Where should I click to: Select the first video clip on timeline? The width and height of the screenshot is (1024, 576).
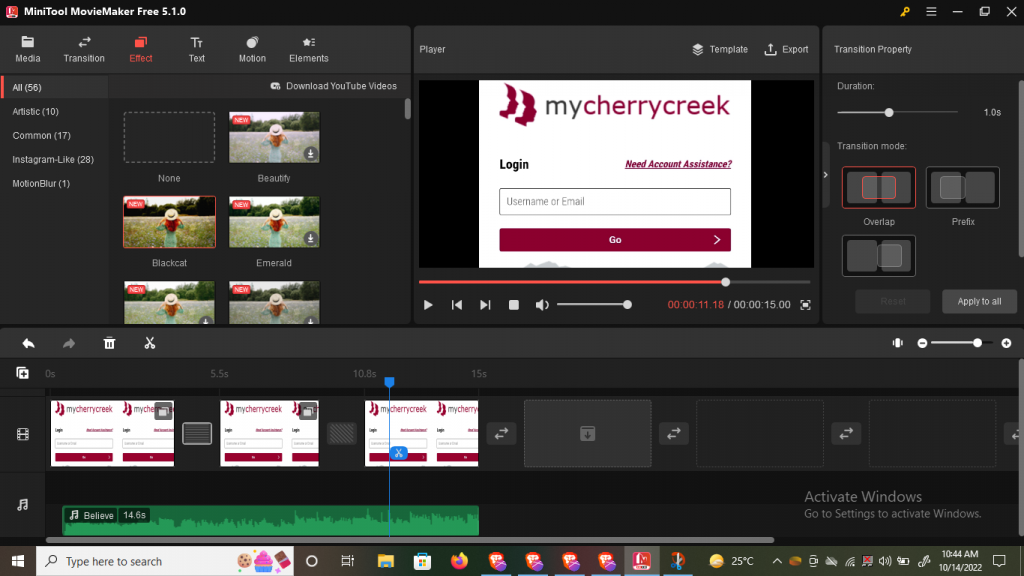click(112, 433)
